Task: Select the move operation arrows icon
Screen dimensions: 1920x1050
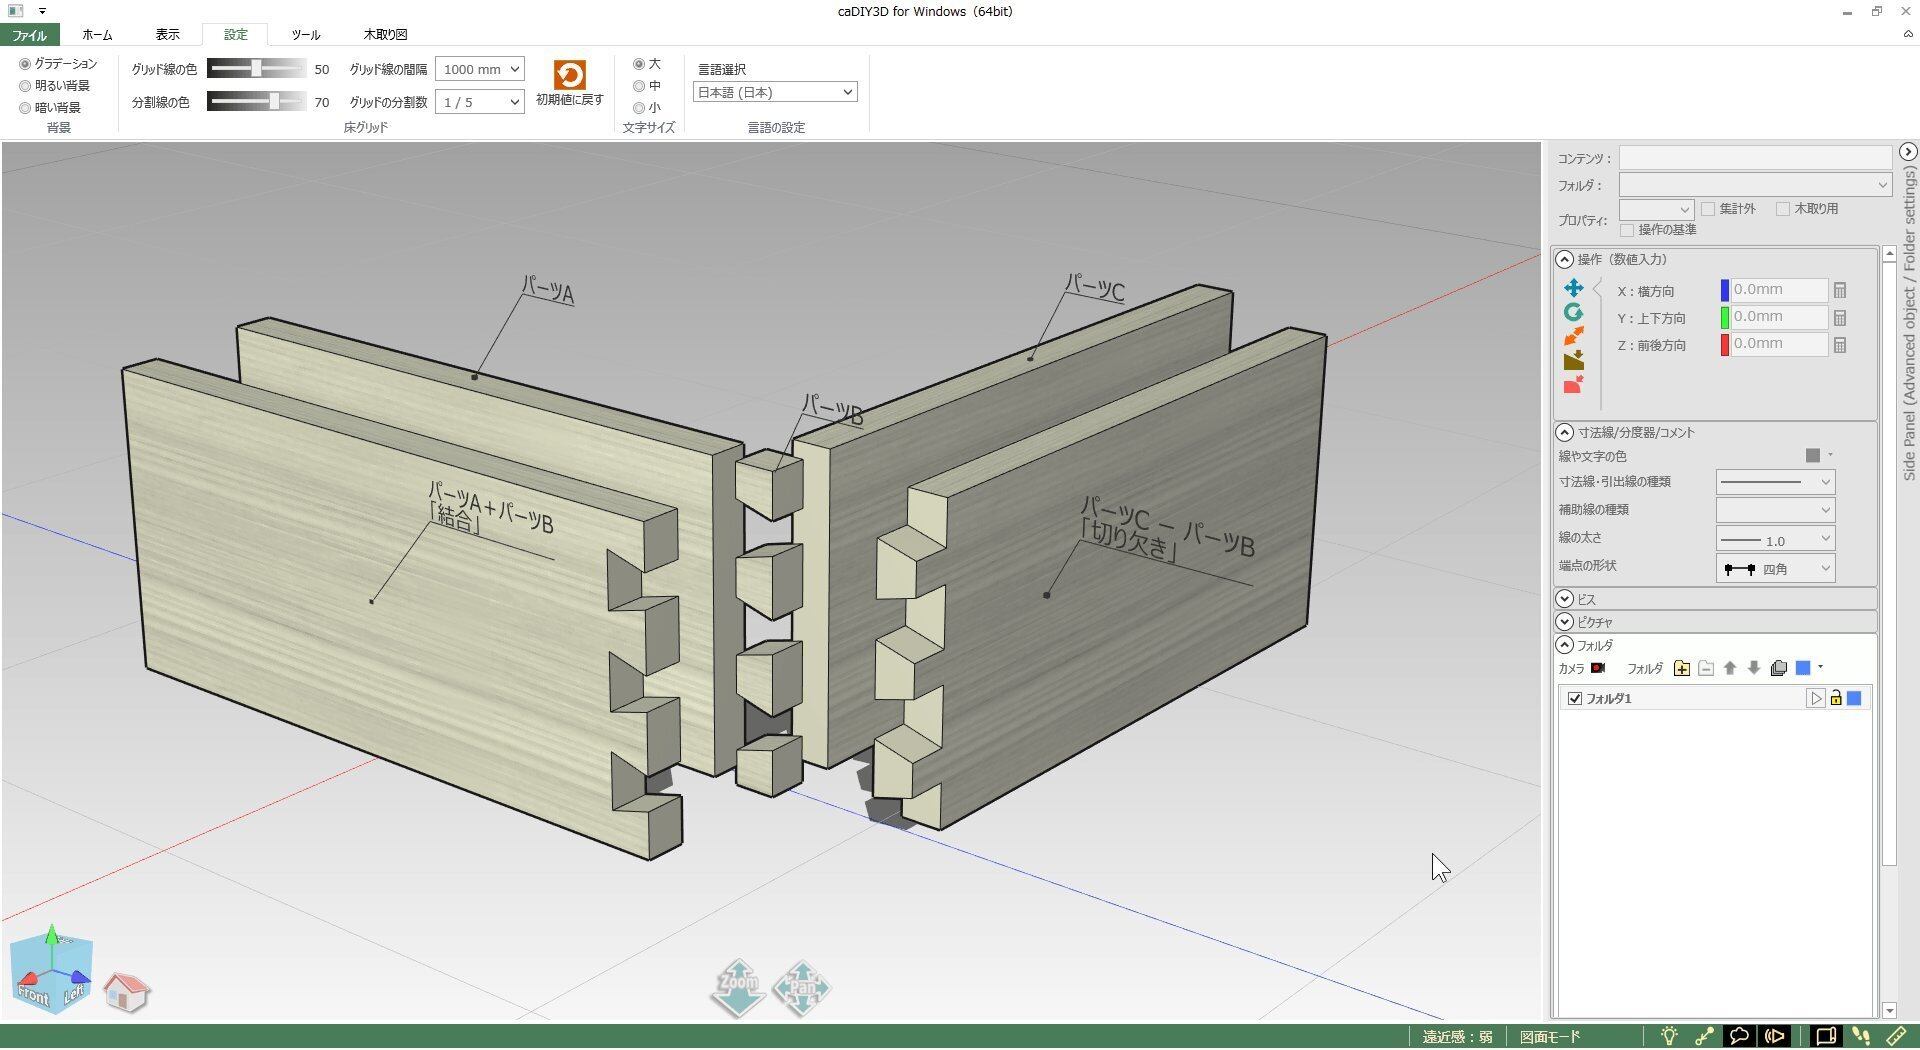Action: (1573, 288)
